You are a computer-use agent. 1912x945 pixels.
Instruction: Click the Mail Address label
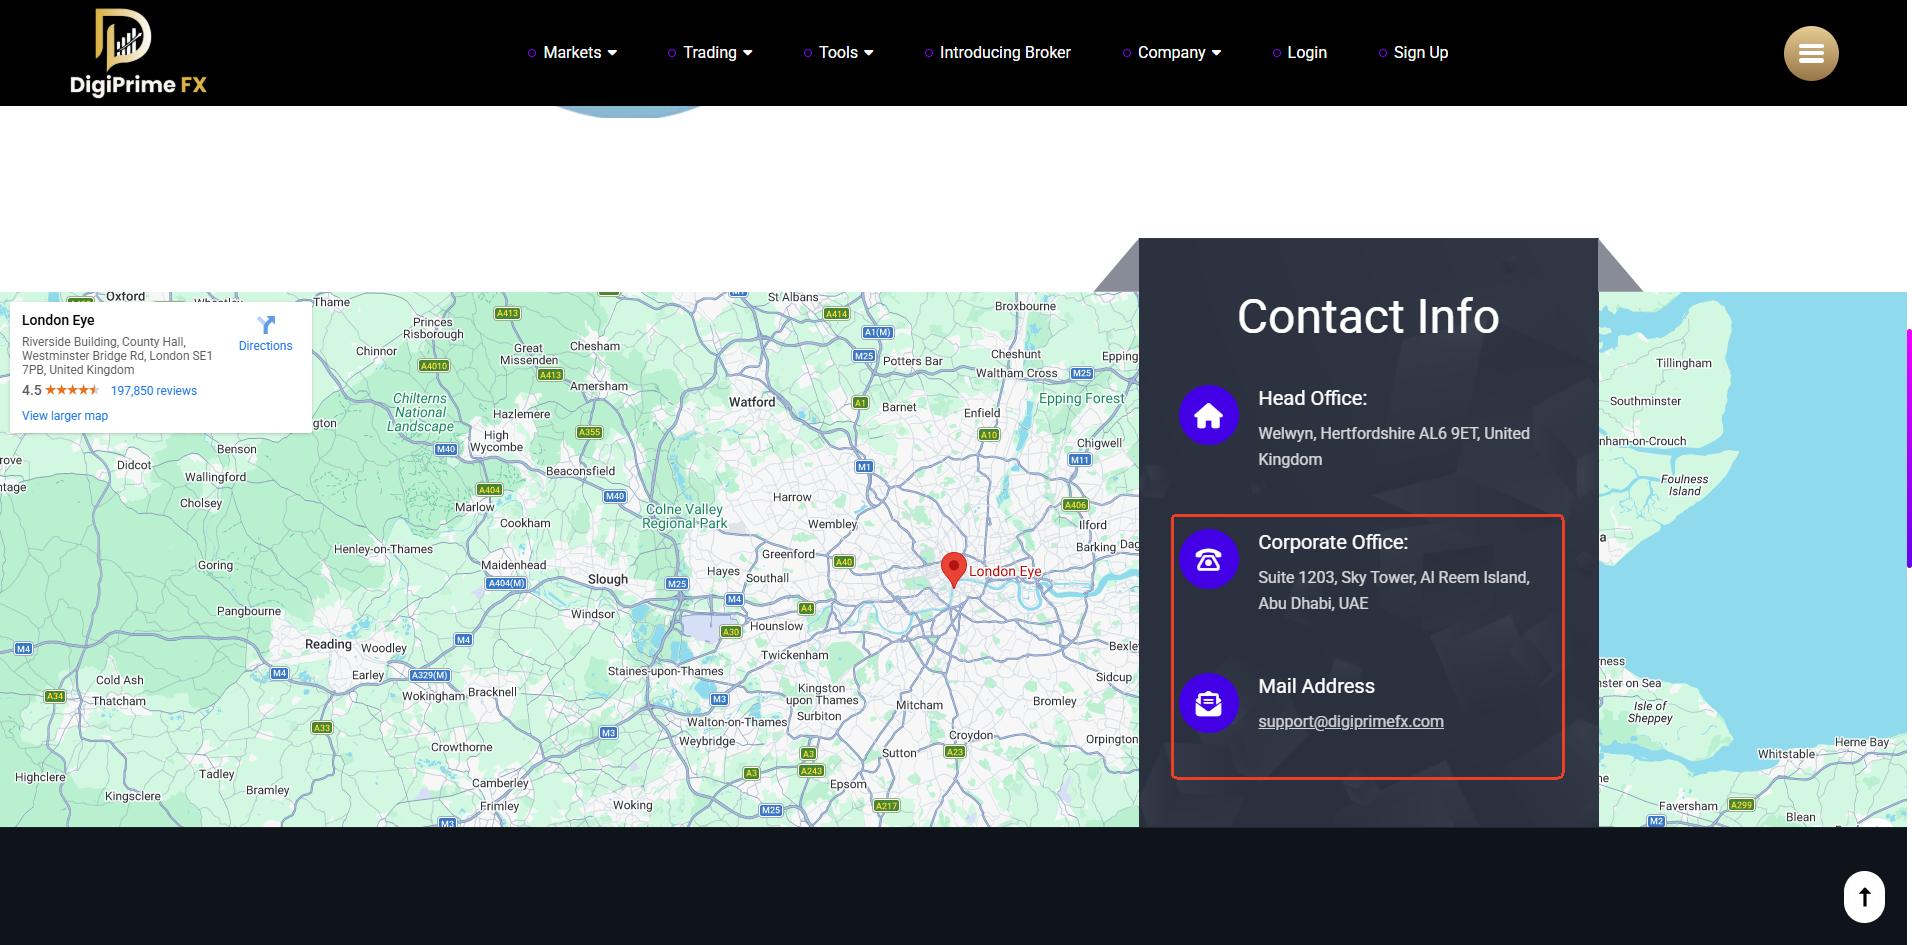click(x=1316, y=686)
